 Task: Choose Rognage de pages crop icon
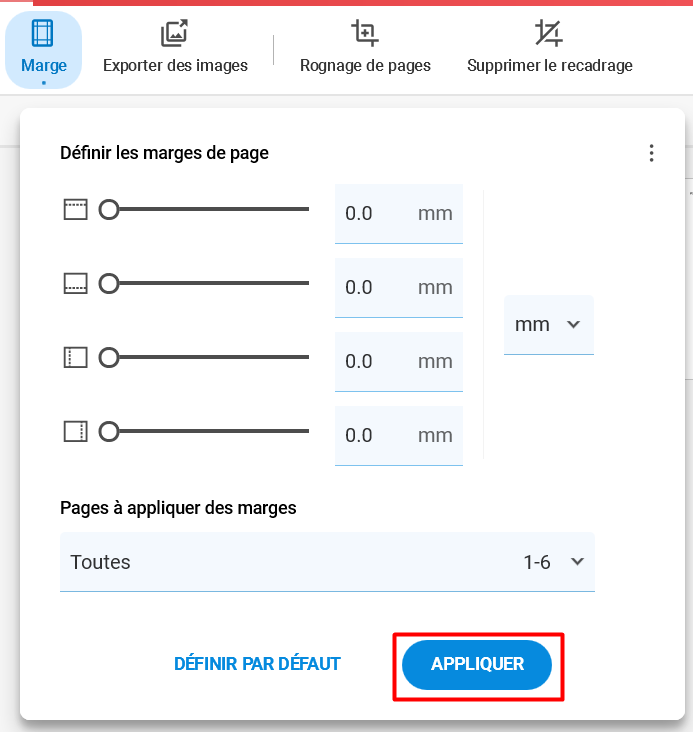365,33
